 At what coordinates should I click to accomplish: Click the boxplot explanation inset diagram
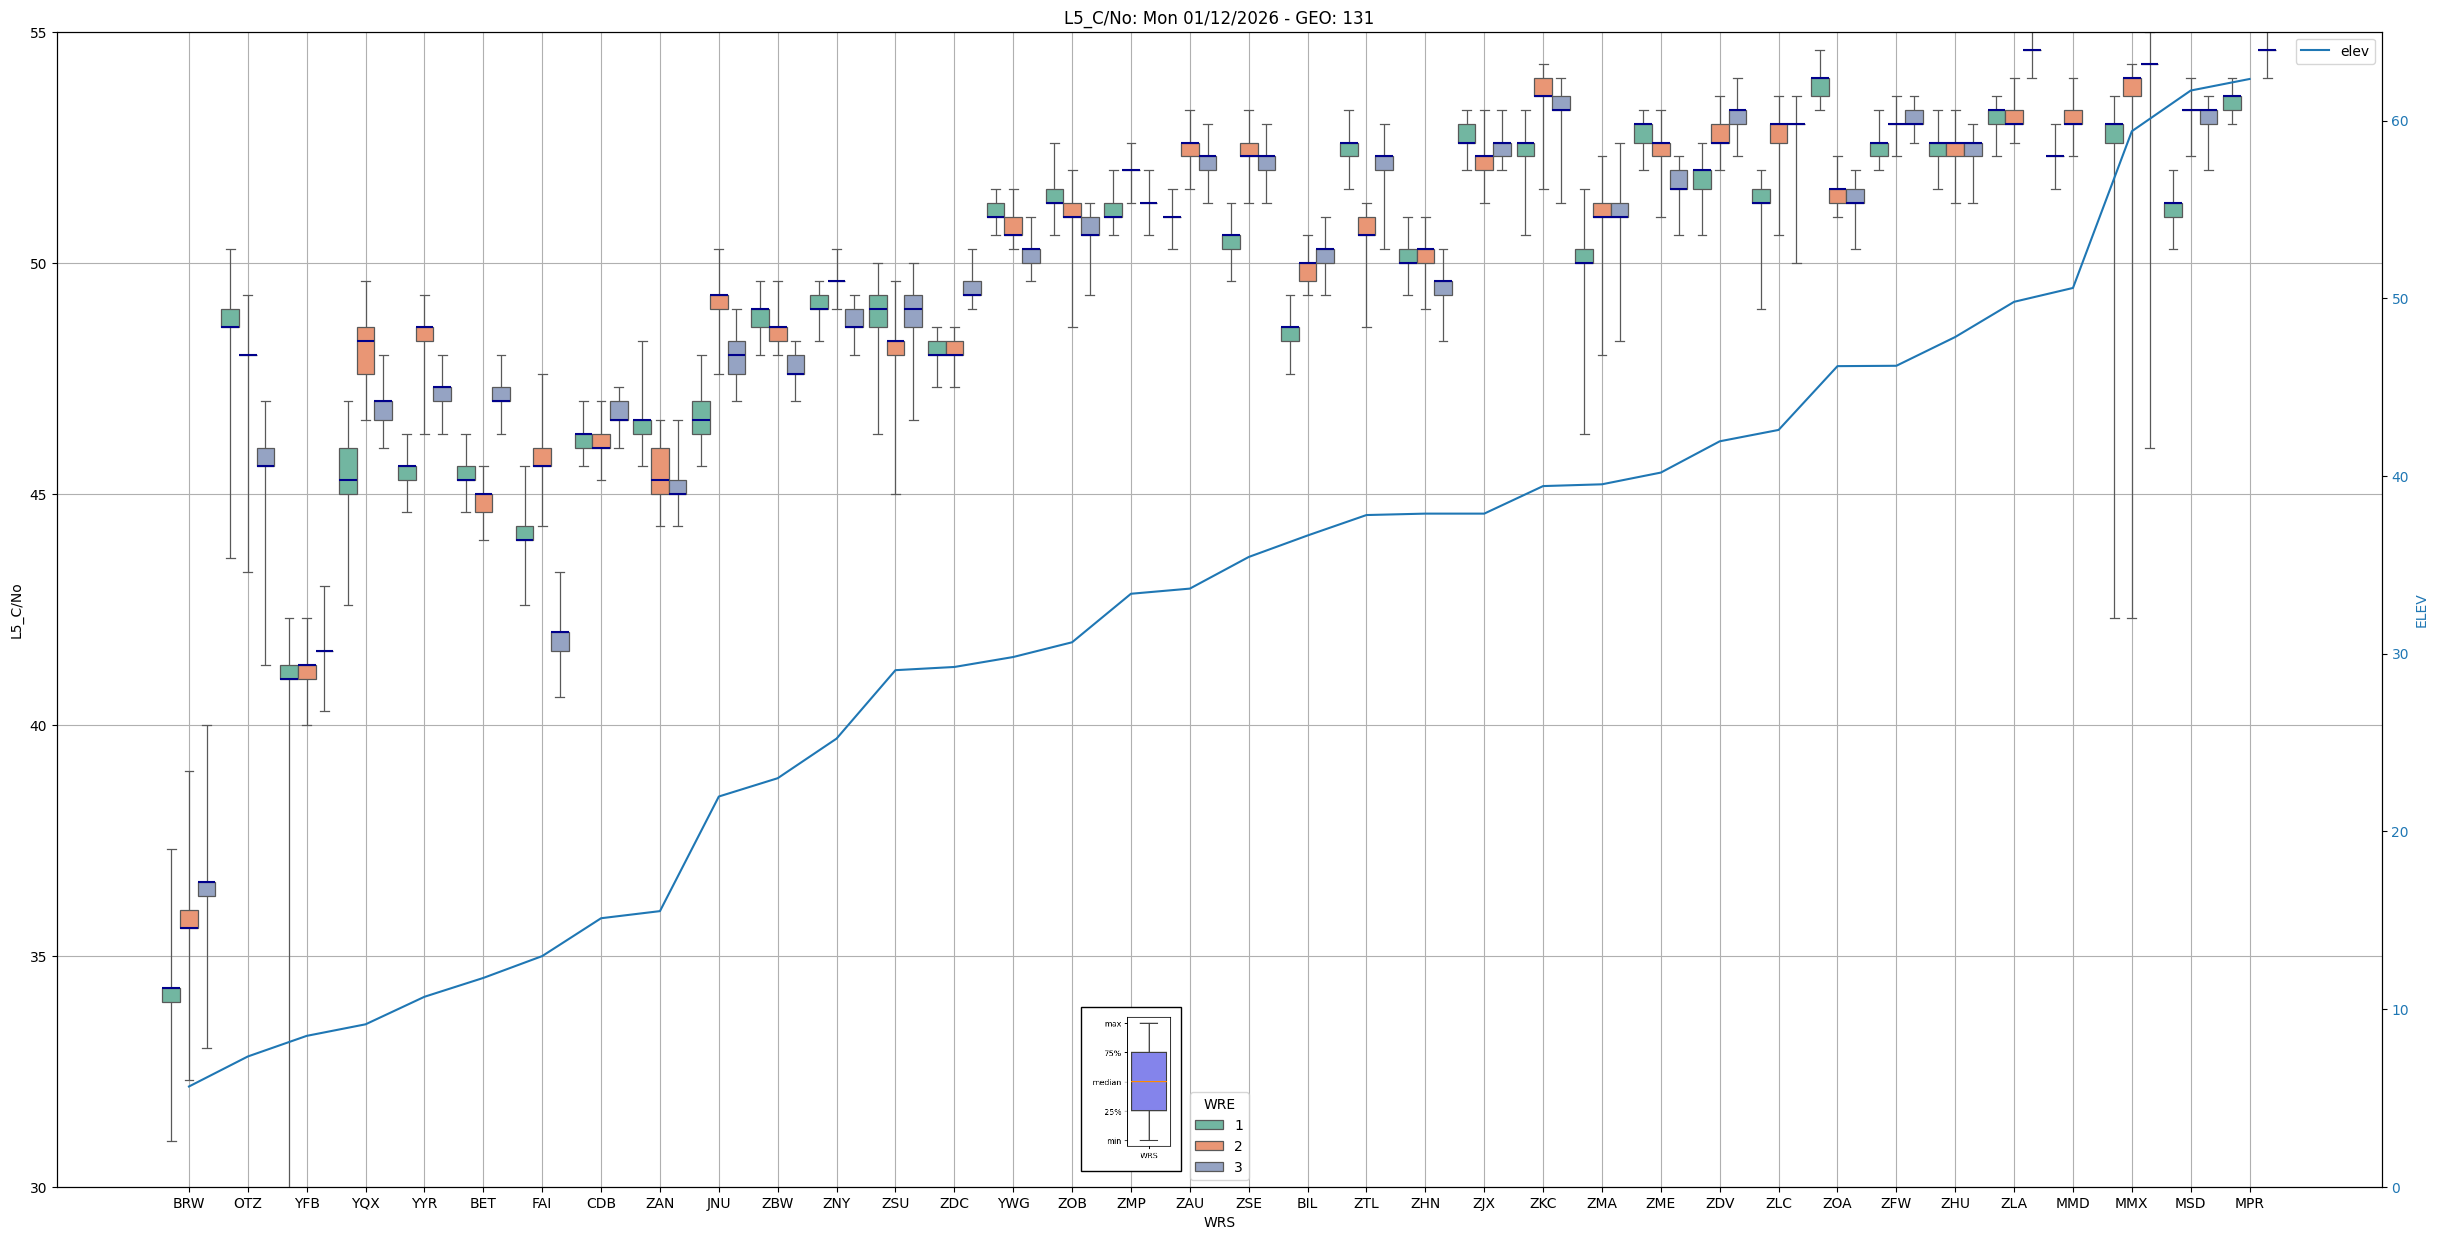tap(1131, 1088)
